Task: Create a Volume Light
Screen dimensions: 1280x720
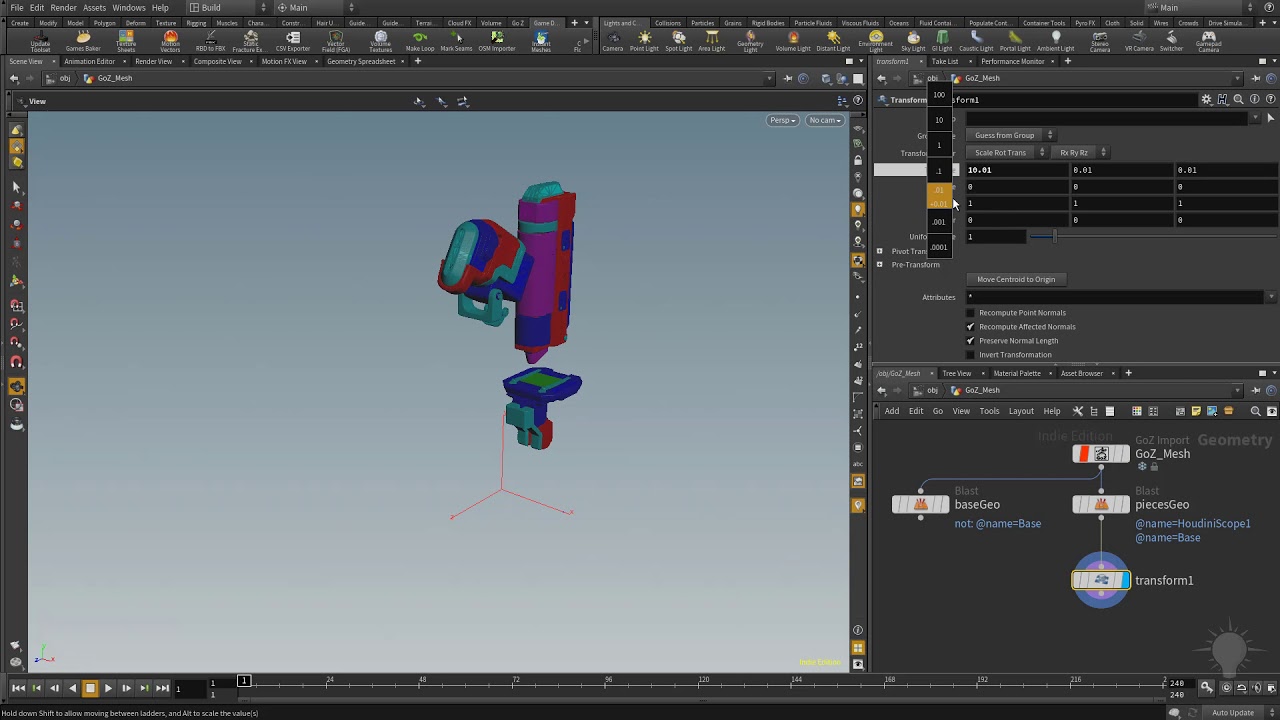Action: (x=793, y=41)
